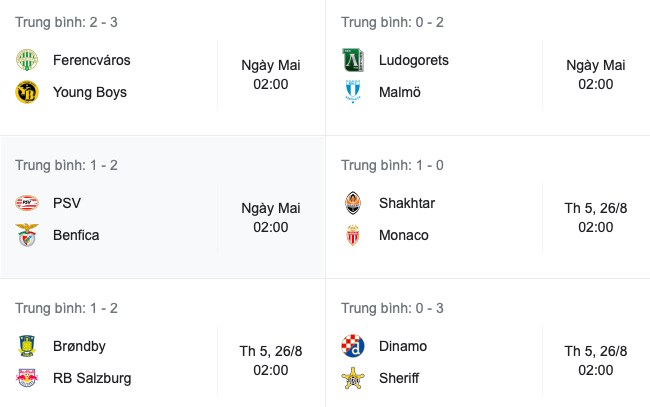
Task: Click Dinamo match aggregate score 0 - 3
Action: [392, 308]
